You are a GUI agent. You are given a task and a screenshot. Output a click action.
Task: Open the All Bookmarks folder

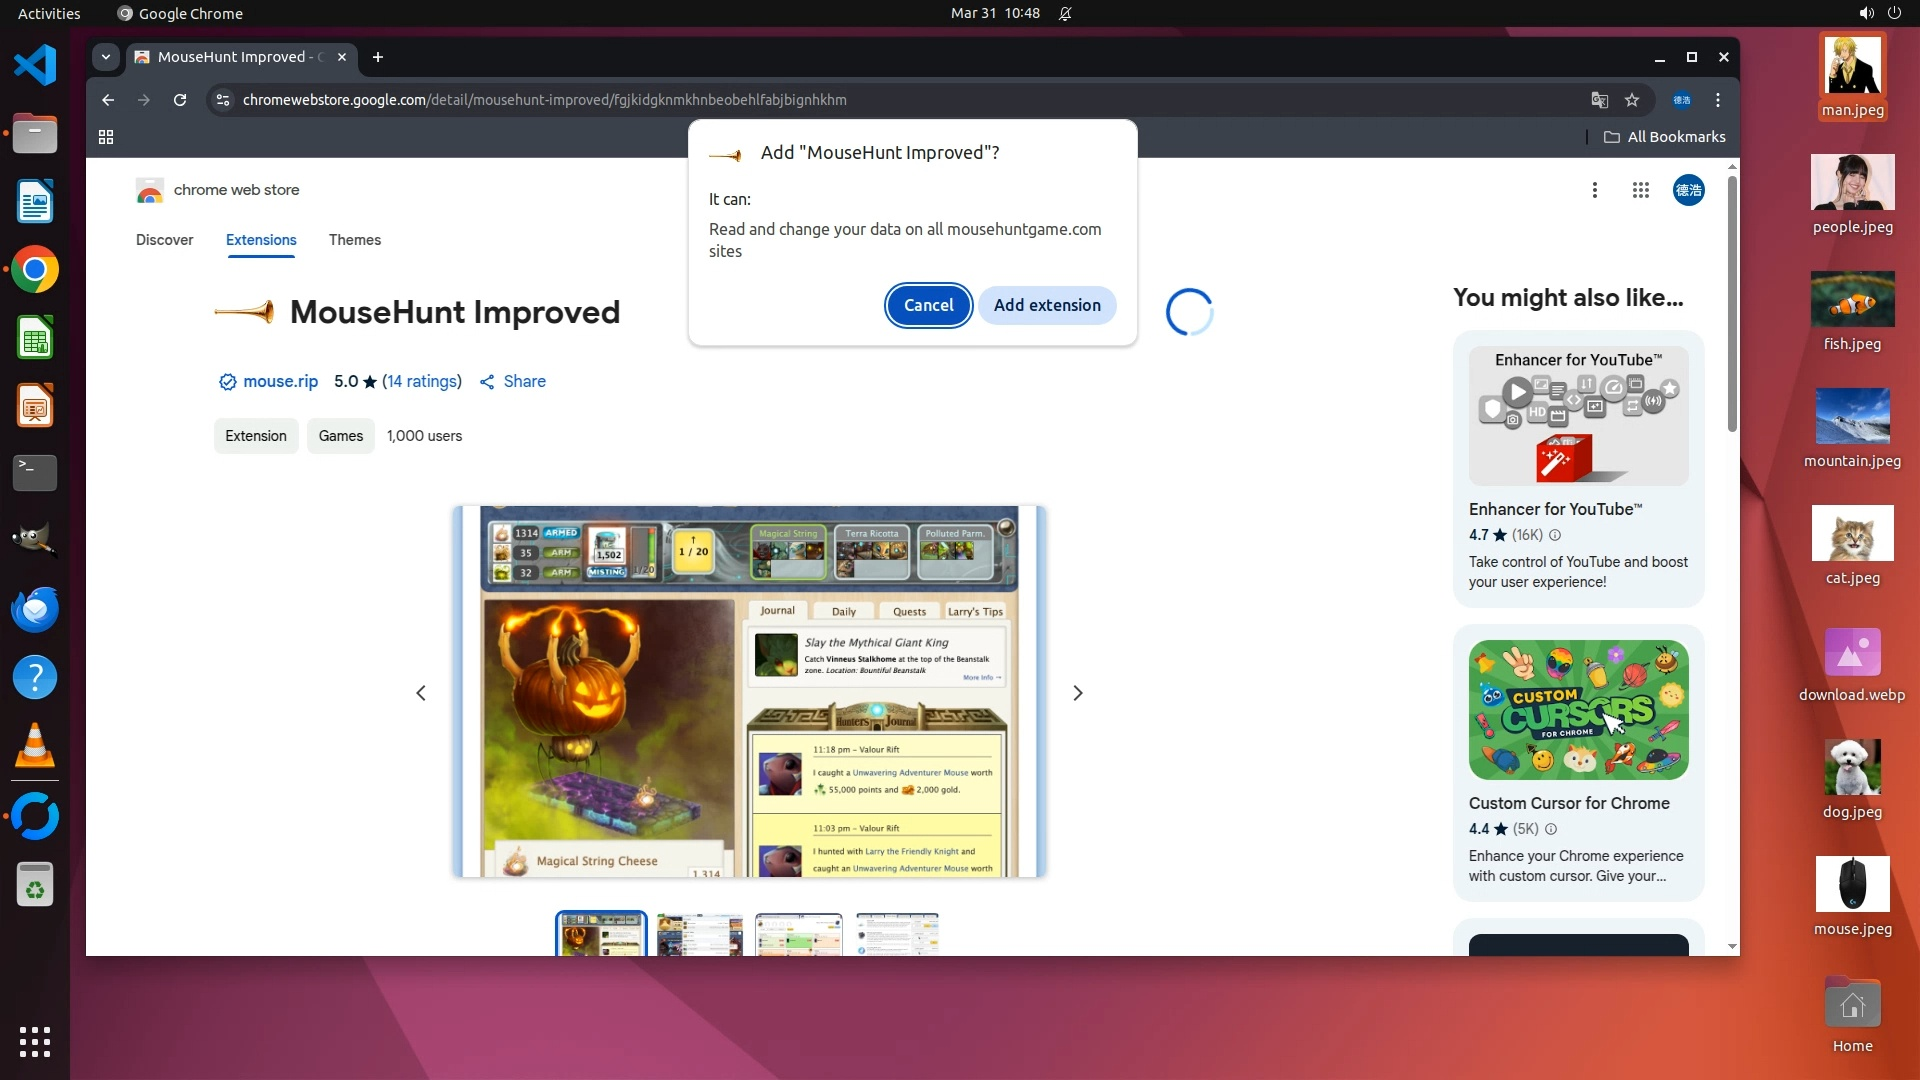[x=1665, y=137]
